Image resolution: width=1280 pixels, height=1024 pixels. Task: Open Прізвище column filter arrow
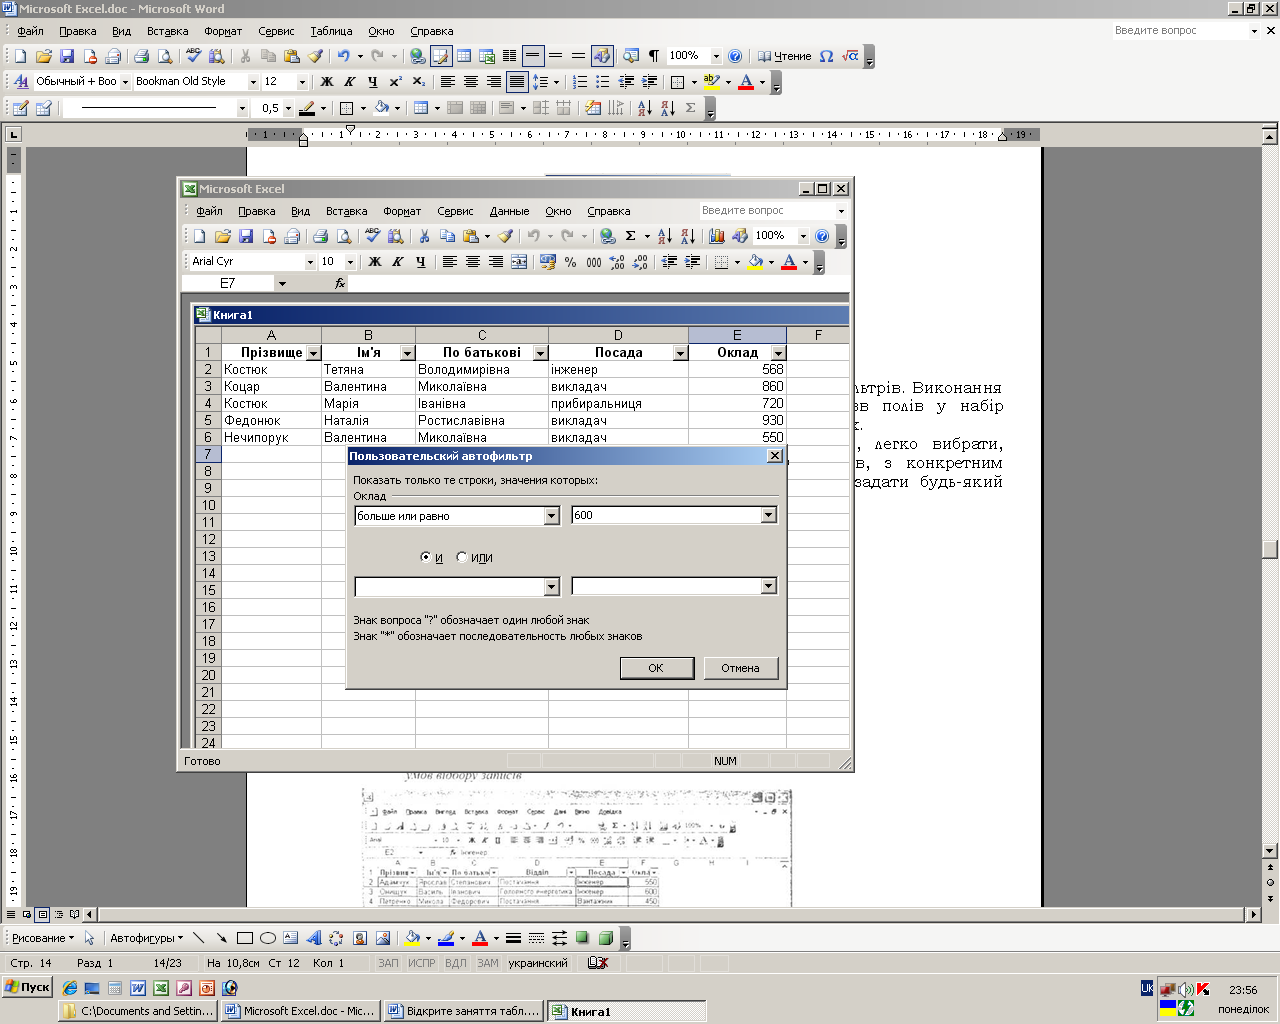tap(313, 353)
